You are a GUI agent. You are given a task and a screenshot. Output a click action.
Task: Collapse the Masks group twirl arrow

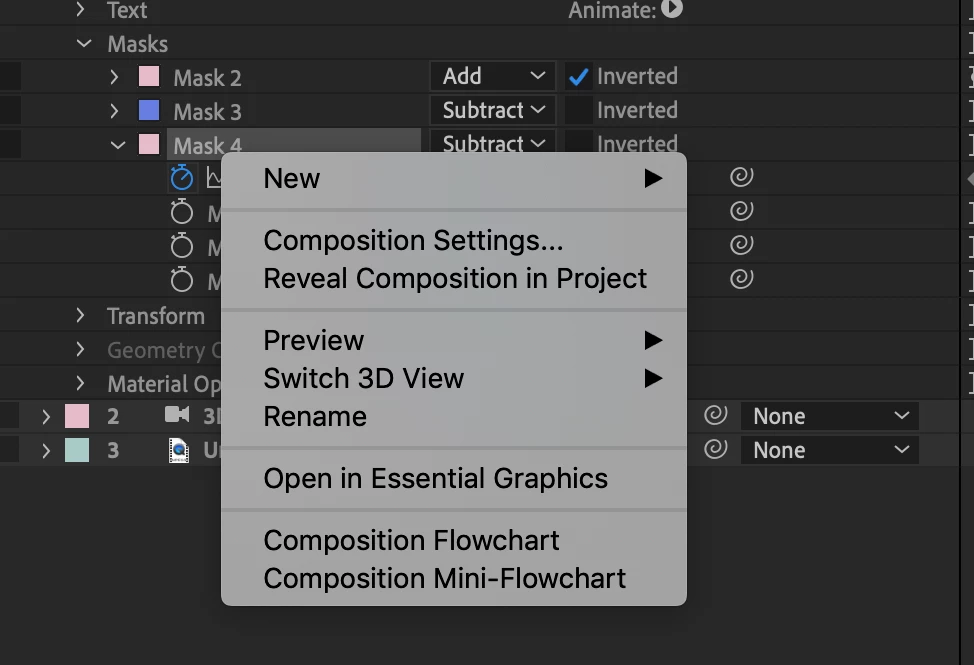[83, 44]
